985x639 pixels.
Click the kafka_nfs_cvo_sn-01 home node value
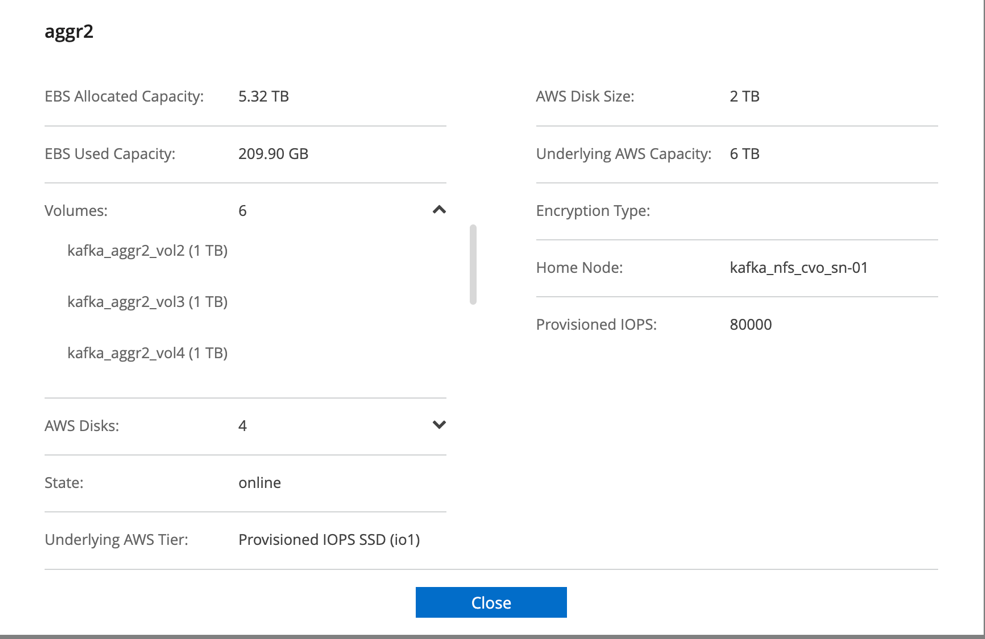point(798,267)
